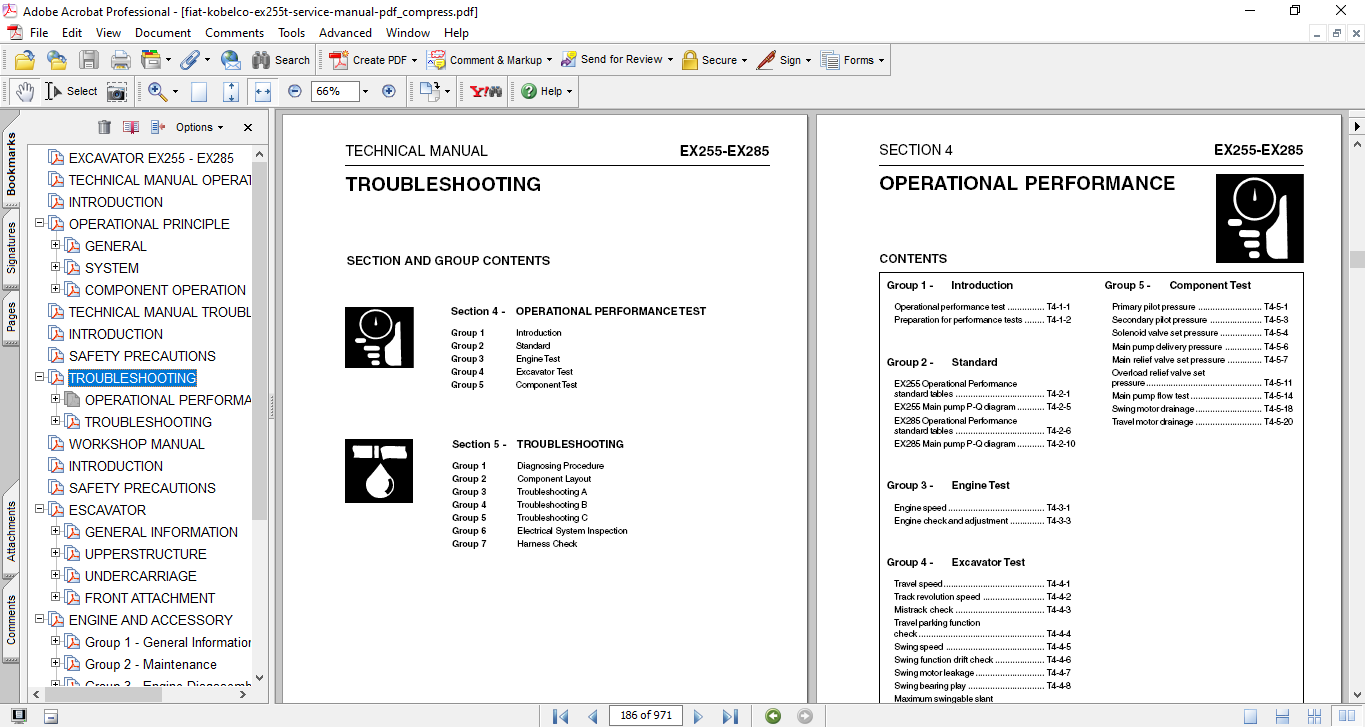Click the Save floppy disk icon
The image size is (1365, 727).
89,60
